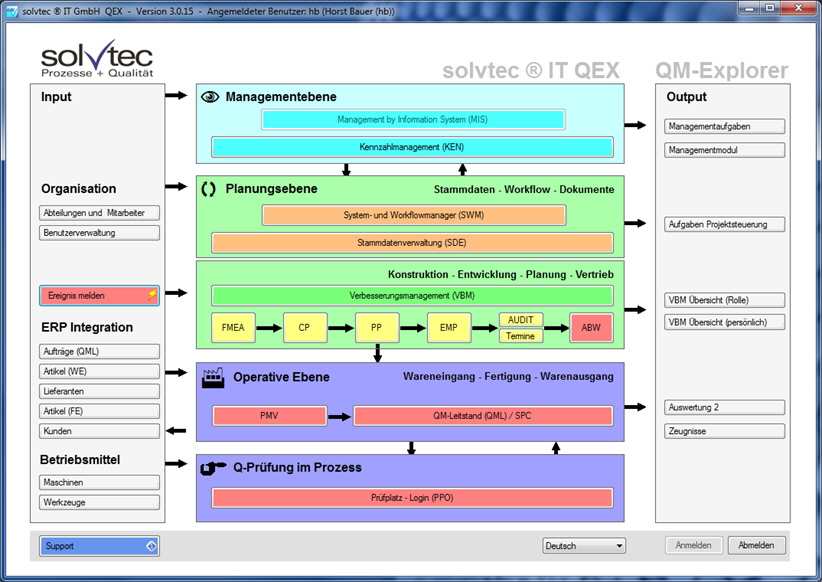
Task: Open Management by Information System (MIS)
Action: [x=413, y=120]
